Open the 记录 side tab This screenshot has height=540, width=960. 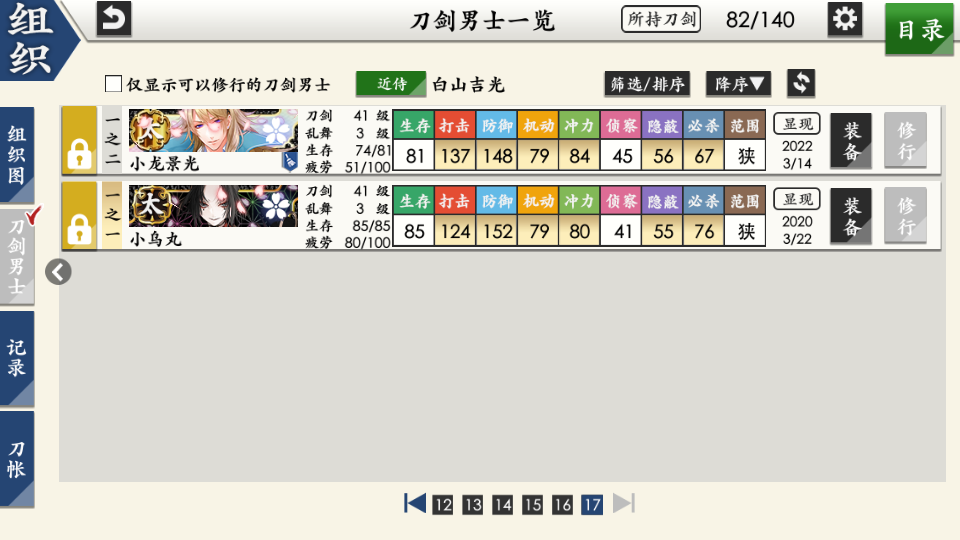[17, 357]
